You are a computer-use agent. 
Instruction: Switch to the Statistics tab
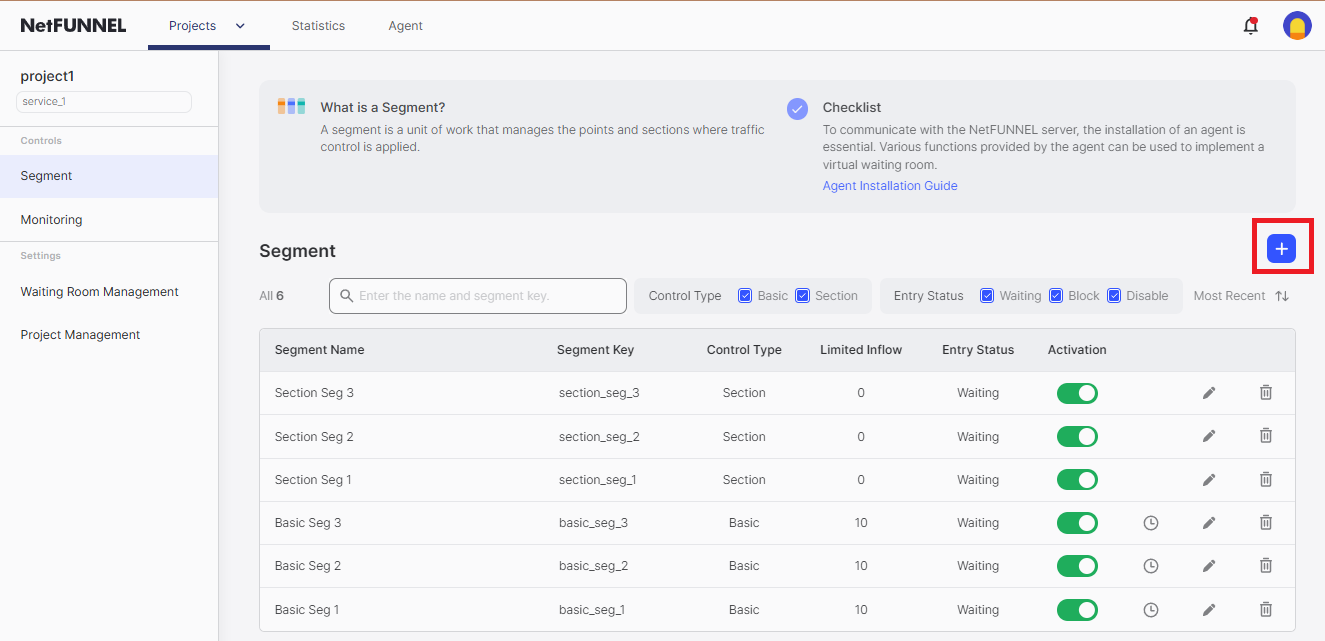pos(318,26)
